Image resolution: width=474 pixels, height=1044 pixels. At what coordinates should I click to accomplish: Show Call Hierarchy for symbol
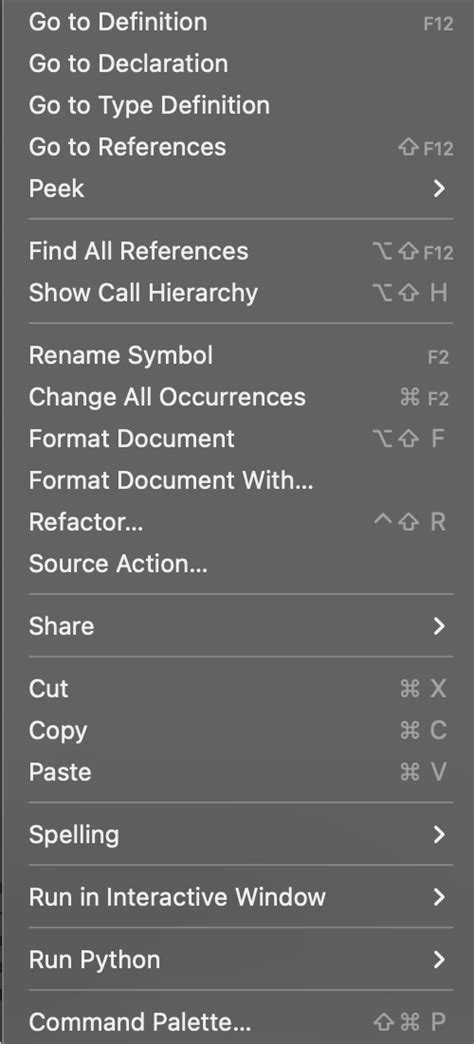[241, 293]
